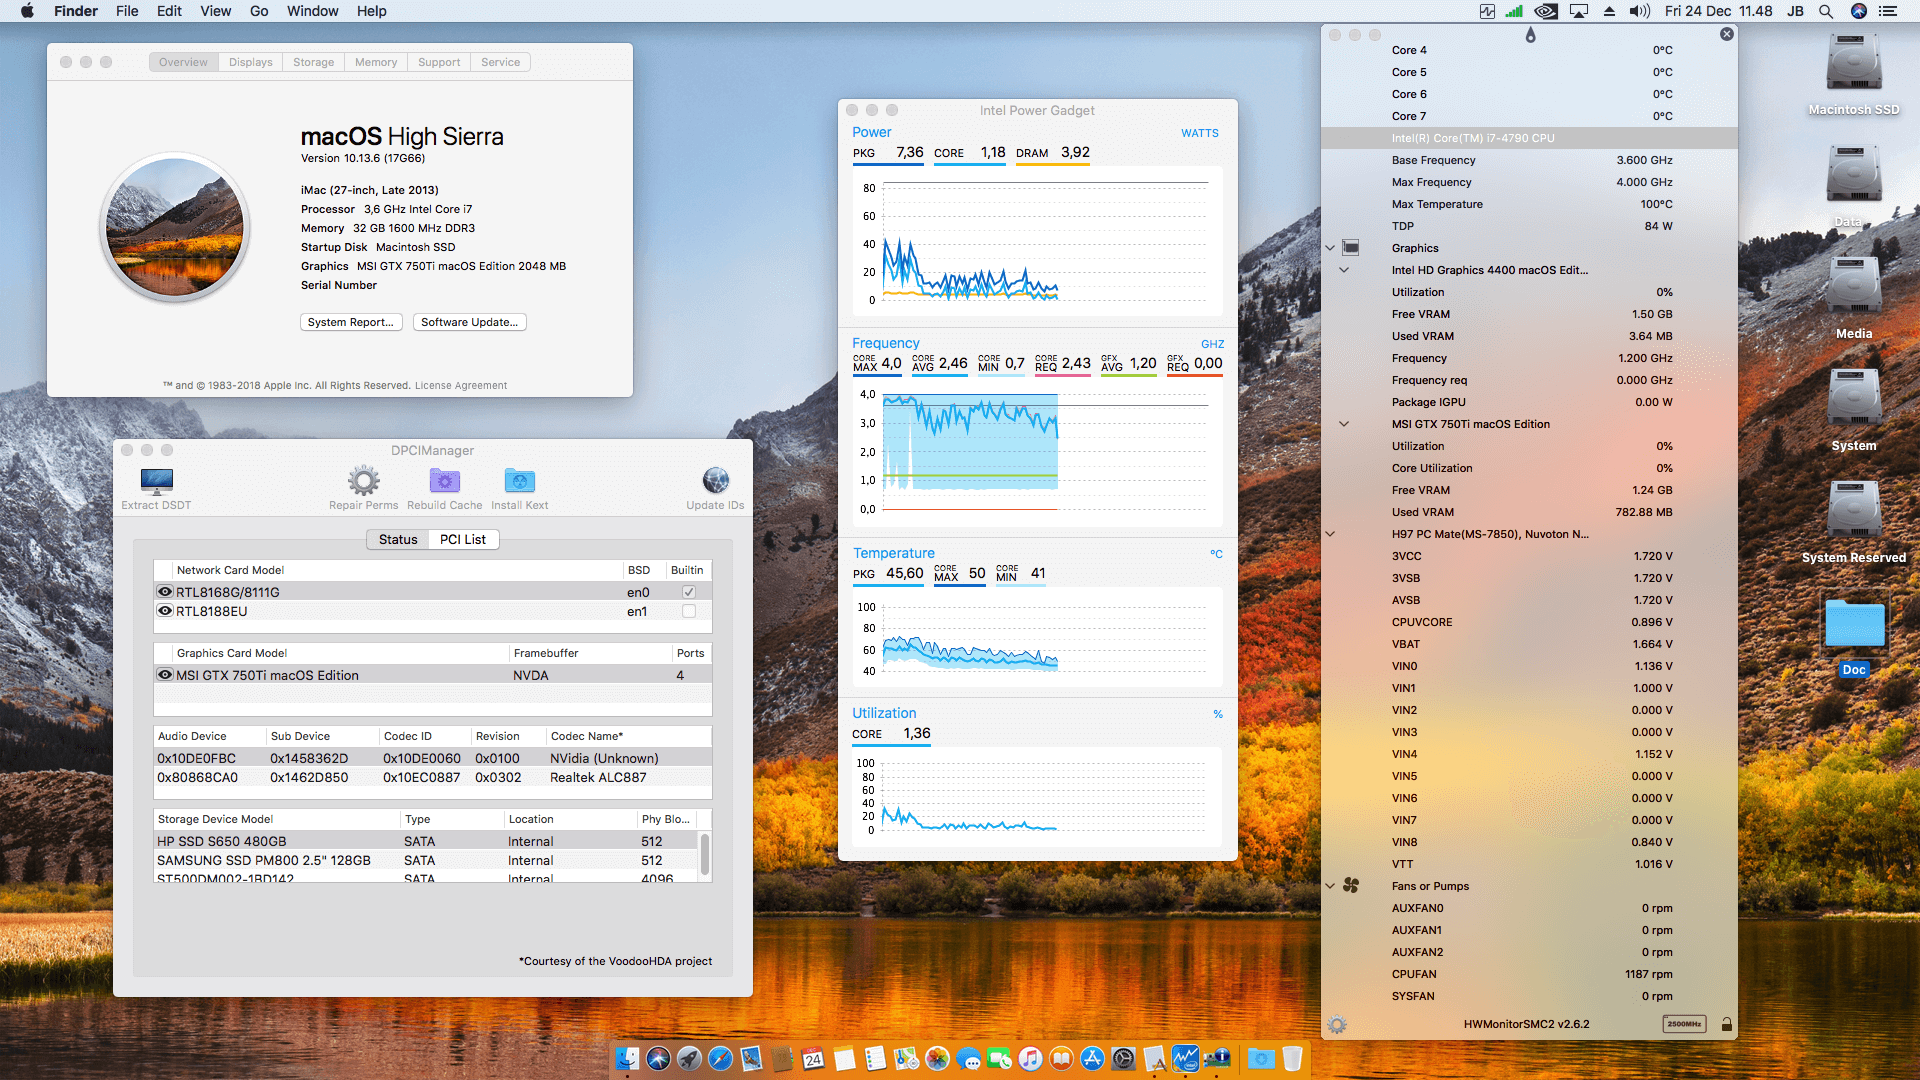
Task: Select the Extract DSDT icon in DPCIManager
Action: [x=156, y=482]
